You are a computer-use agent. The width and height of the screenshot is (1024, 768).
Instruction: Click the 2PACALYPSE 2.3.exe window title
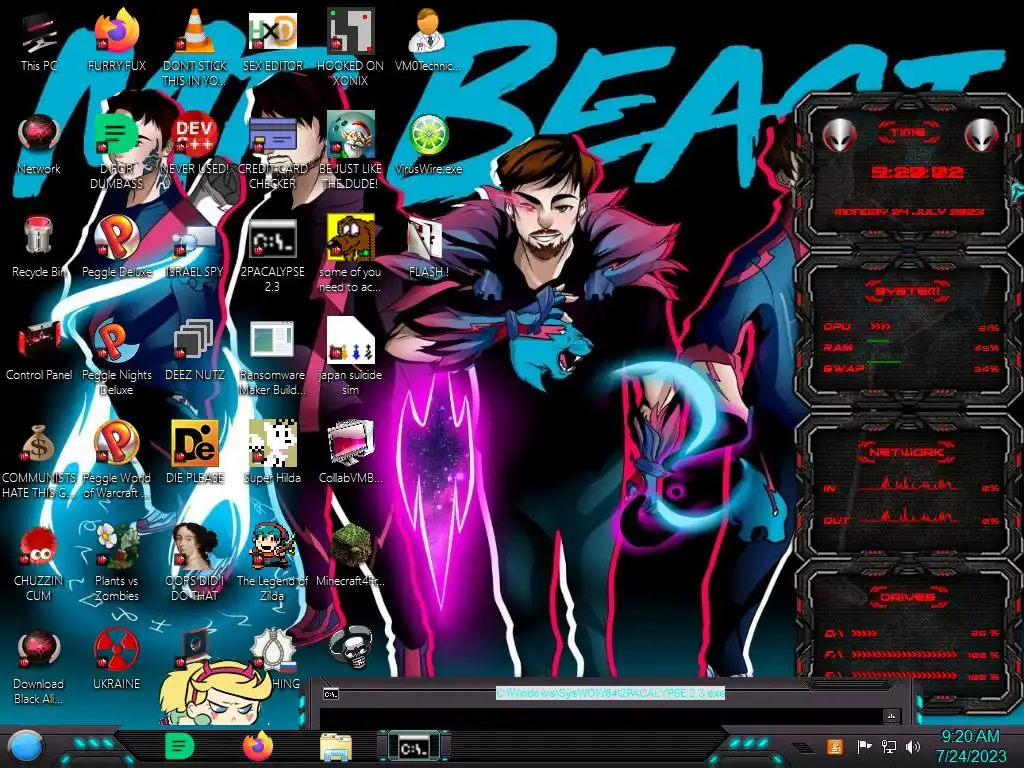(610, 693)
